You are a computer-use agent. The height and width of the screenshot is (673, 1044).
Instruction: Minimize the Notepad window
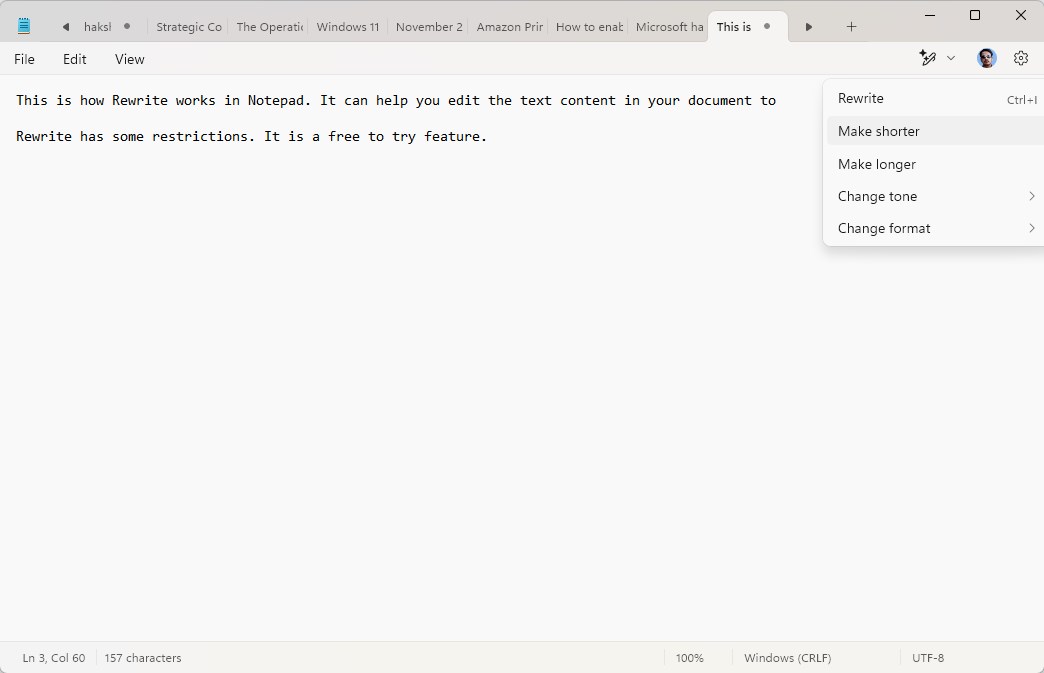point(930,15)
